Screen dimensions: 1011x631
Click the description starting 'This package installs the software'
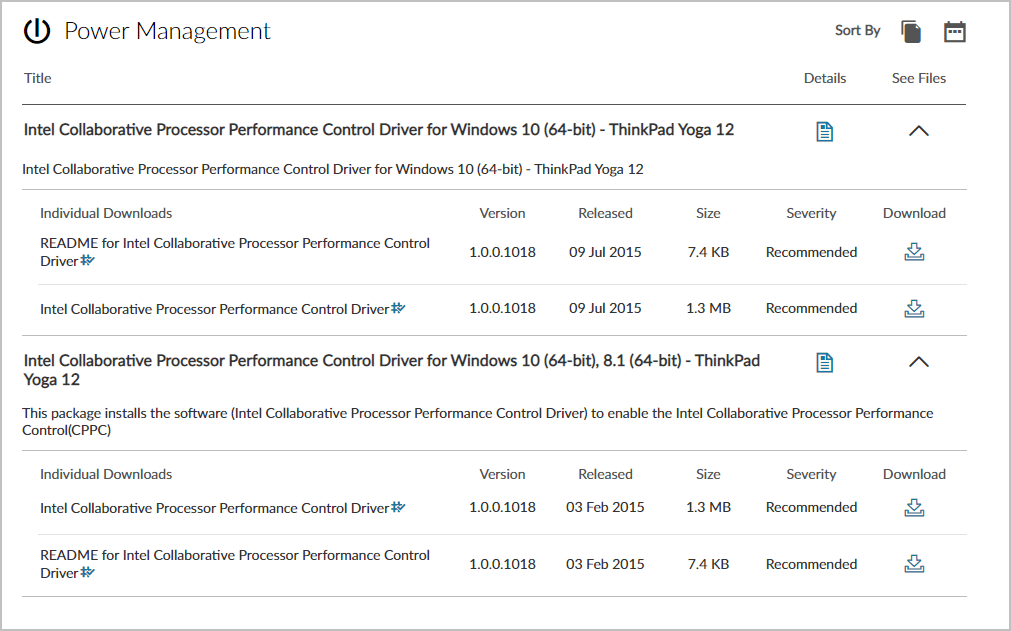(x=478, y=422)
